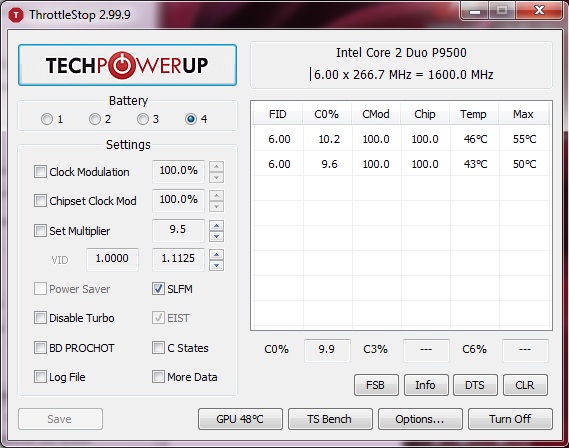Increase Set Multiplier with up arrow
Viewport: 569px width, 448px height.
[217, 226]
